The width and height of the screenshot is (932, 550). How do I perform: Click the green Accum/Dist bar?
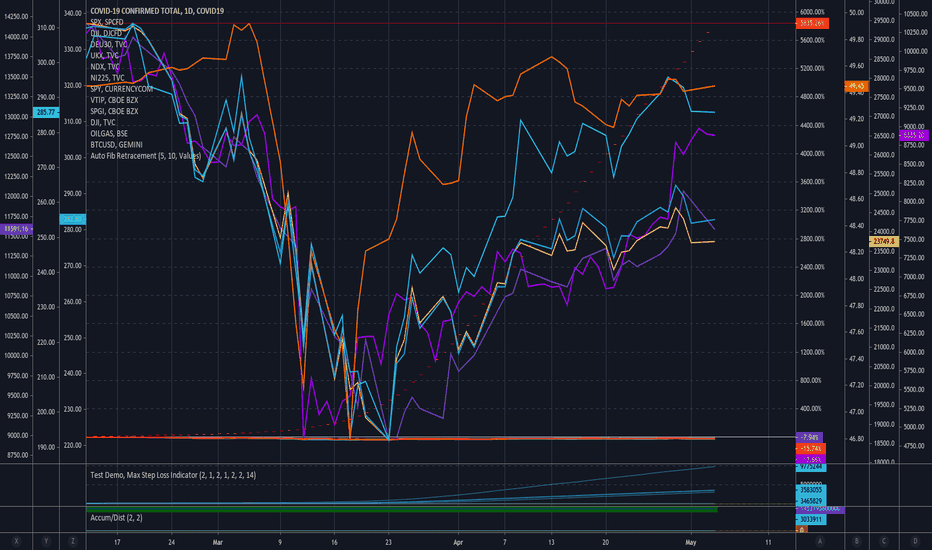click(x=402, y=510)
